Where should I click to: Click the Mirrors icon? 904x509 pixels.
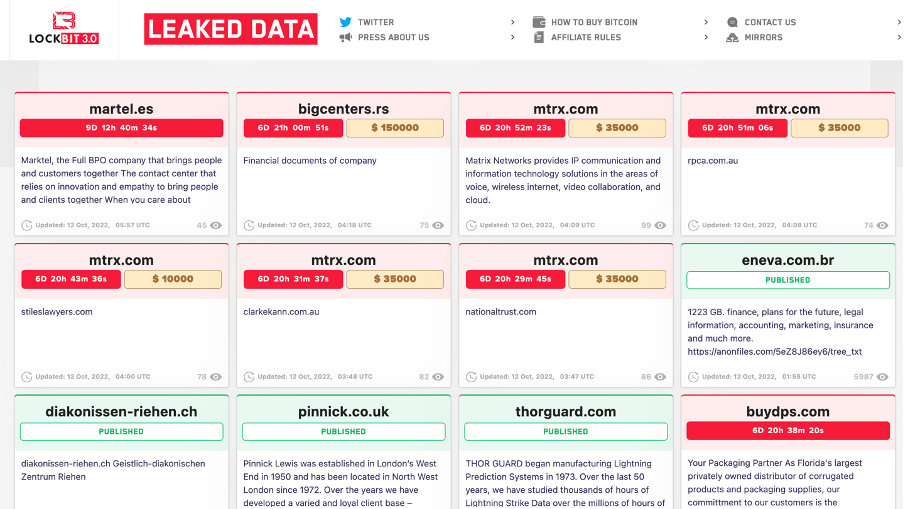coord(733,37)
